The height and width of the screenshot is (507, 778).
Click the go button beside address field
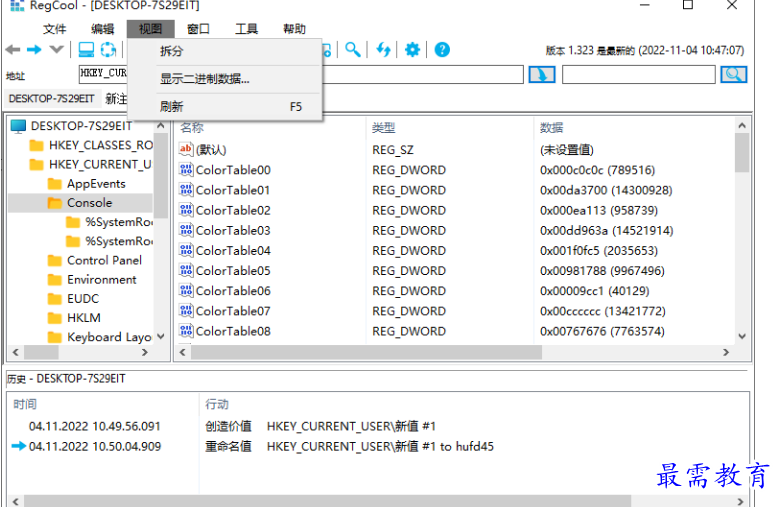pos(541,75)
